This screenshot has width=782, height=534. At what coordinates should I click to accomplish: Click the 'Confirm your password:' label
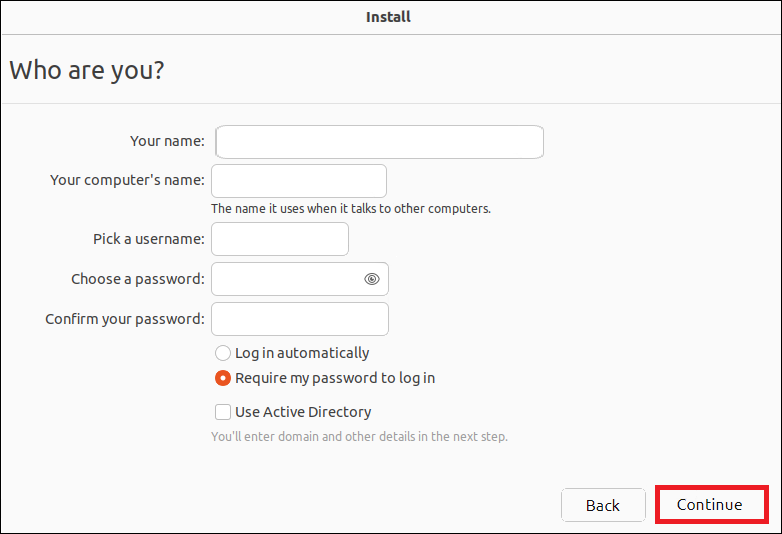pos(125,319)
